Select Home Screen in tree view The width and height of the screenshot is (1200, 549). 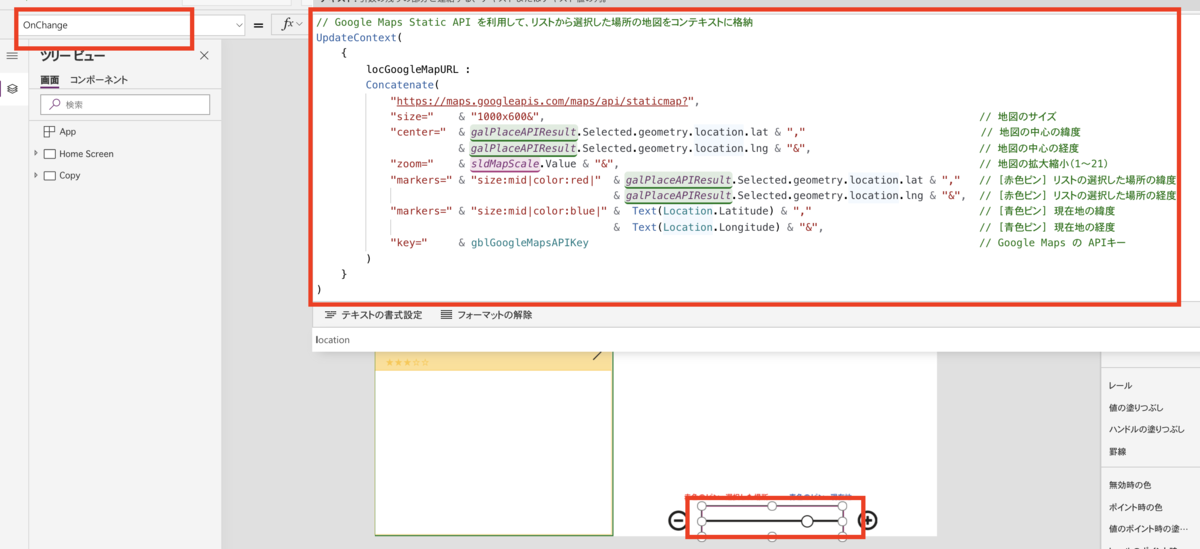(x=86, y=154)
